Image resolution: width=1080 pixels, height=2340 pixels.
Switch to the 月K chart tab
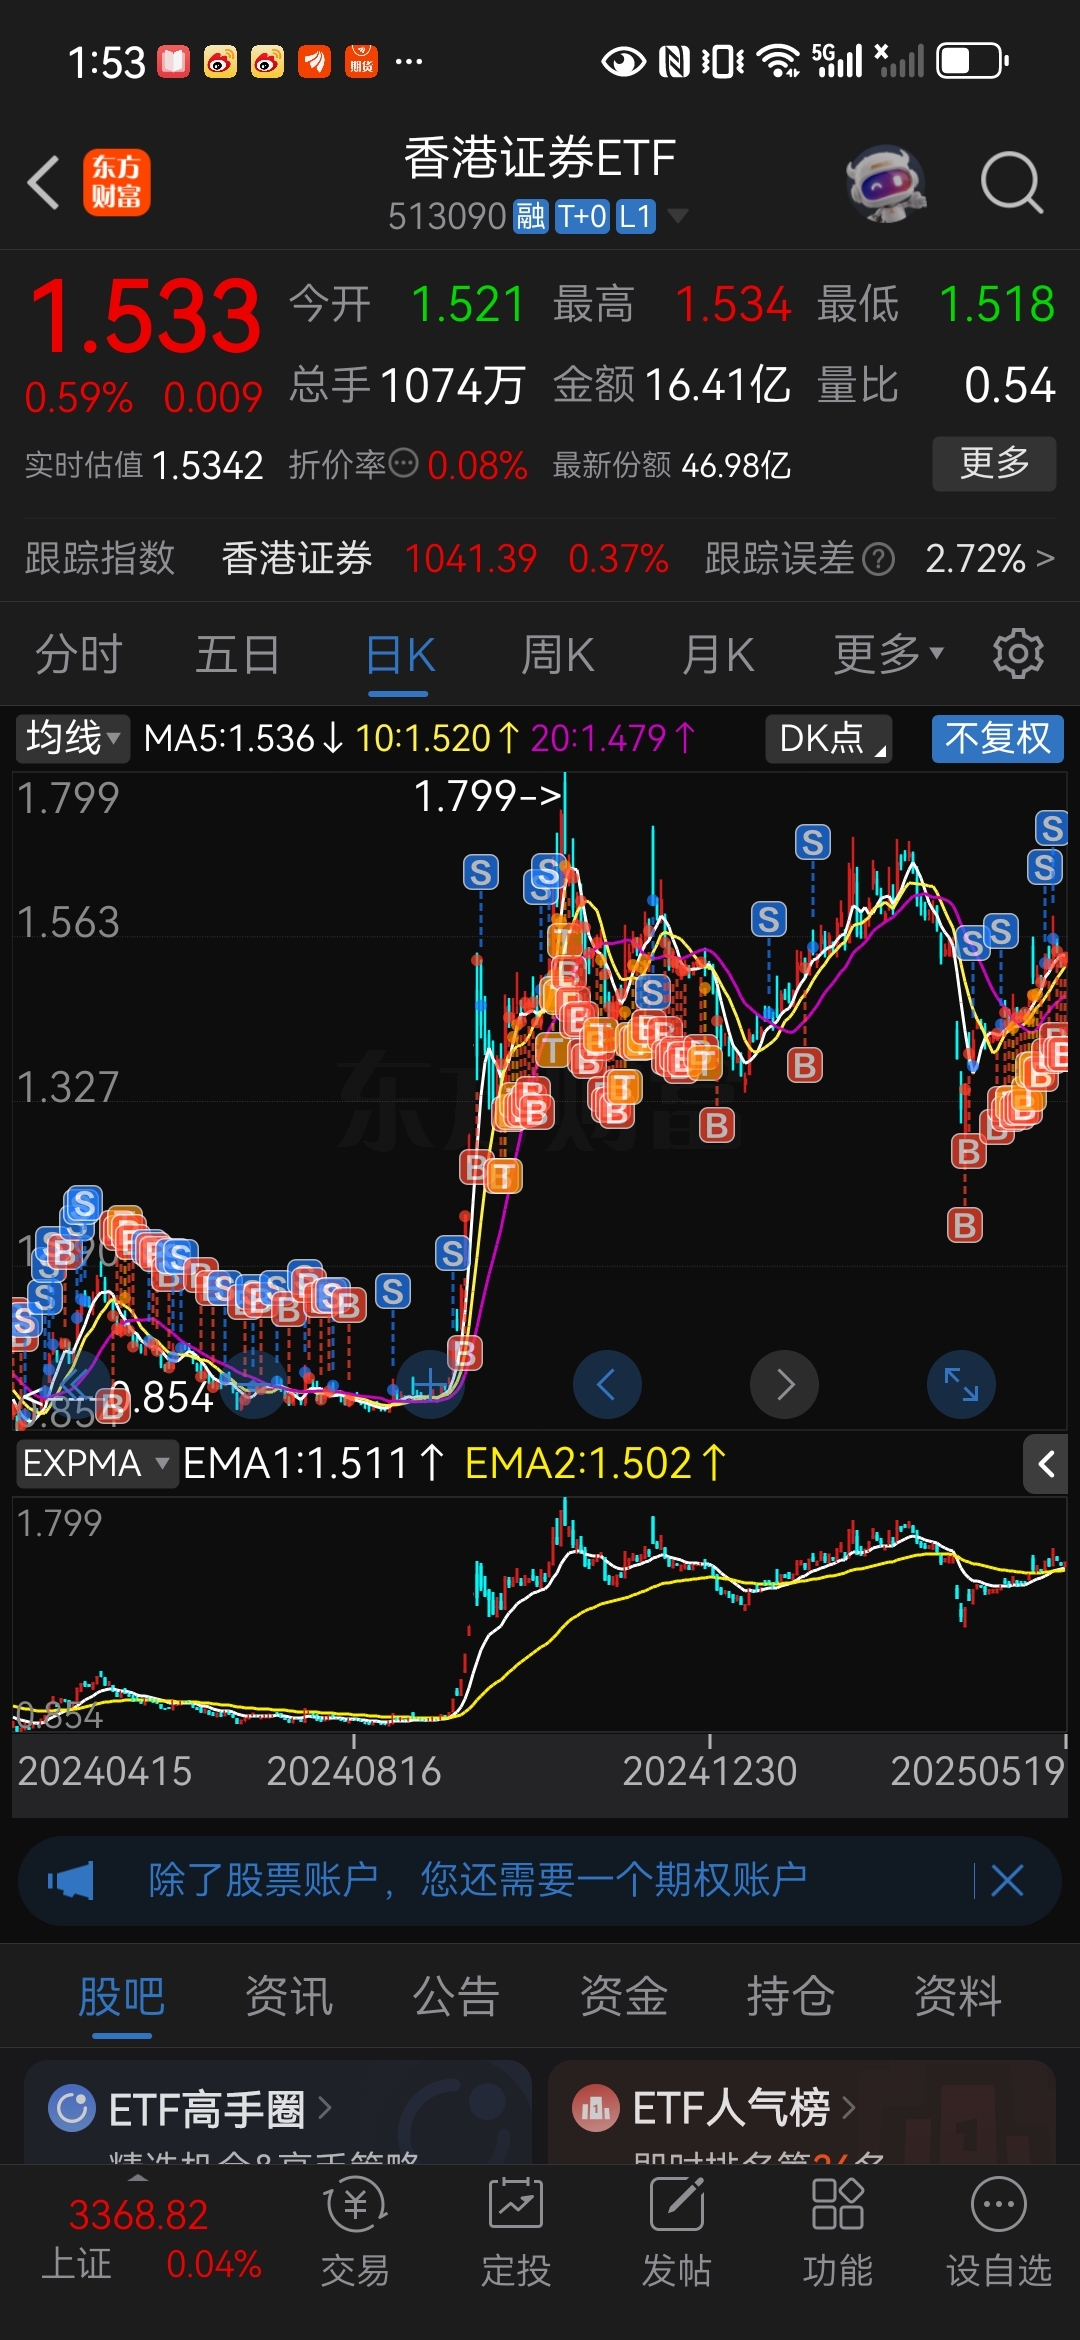point(718,656)
